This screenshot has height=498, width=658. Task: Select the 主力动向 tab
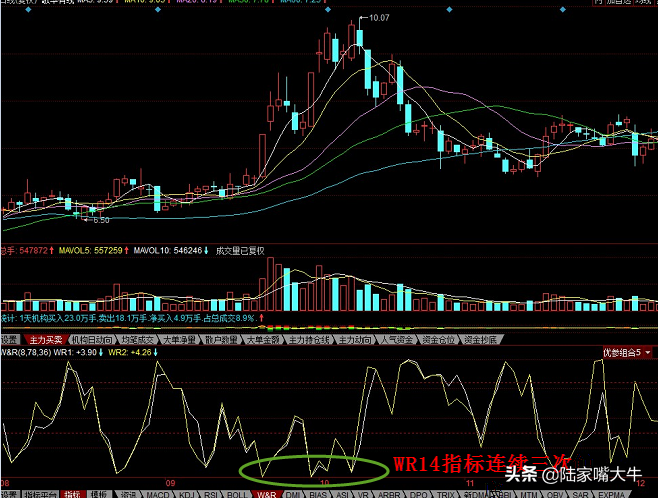click(355, 339)
